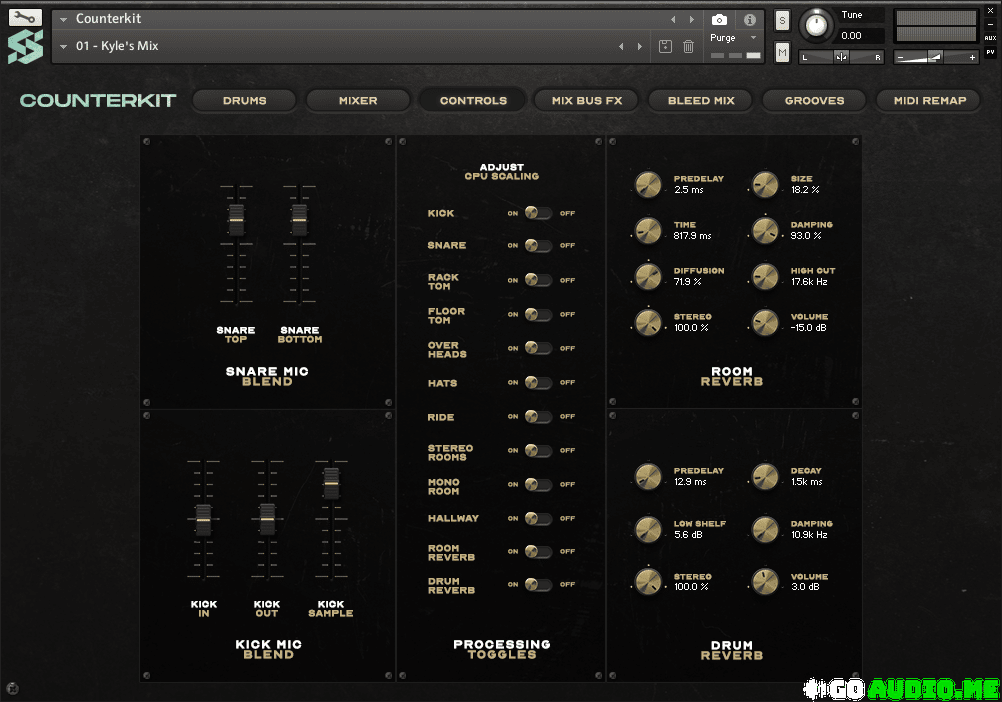This screenshot has width=1002, height=702.
Task: Click the instrument info icon
Action: (x=749, y=20)
